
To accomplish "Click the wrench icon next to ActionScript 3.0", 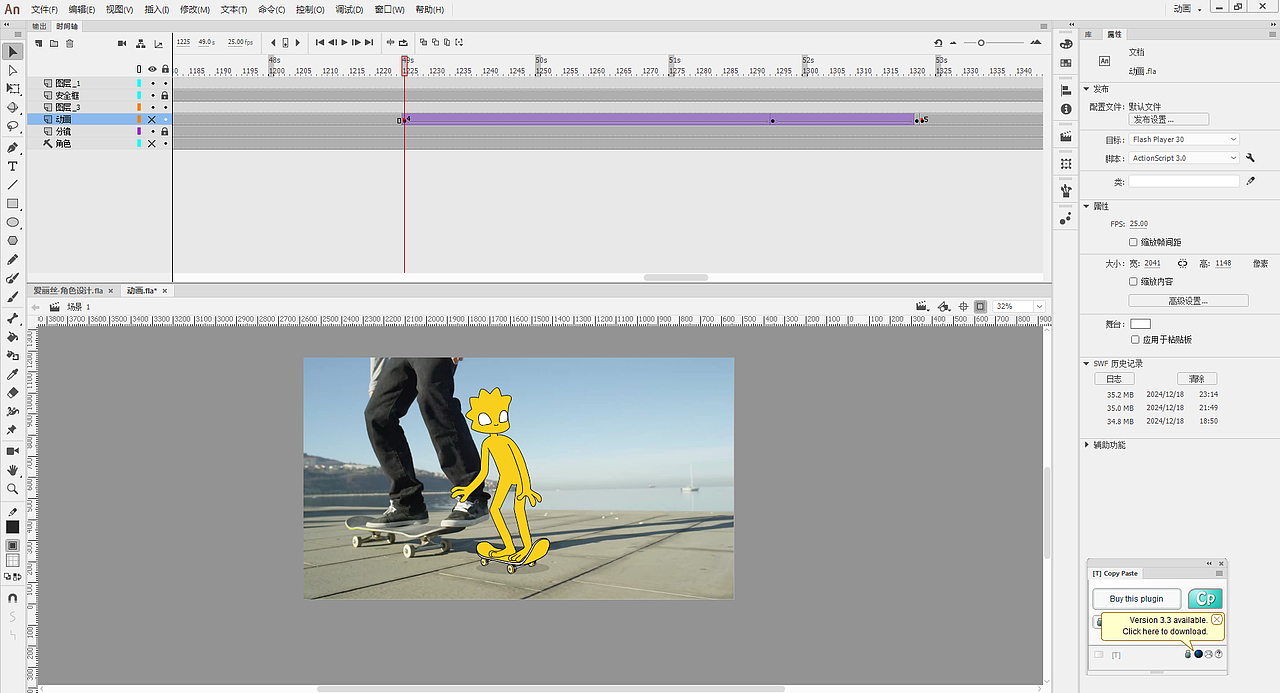I will [x=1250, y=158].
